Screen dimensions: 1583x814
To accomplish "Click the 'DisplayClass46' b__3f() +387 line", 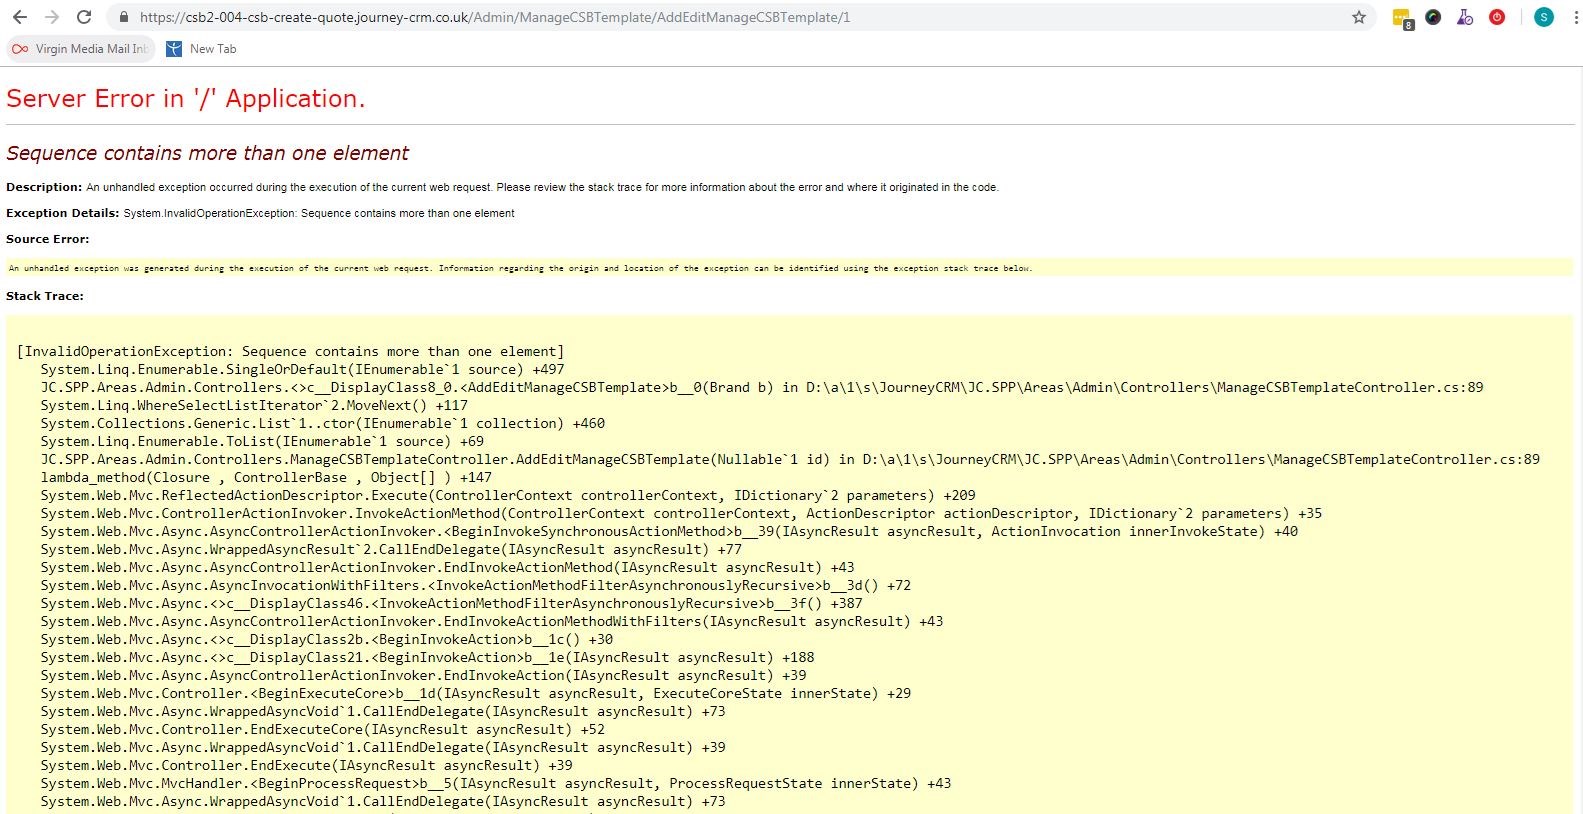I will click(451, 604).
